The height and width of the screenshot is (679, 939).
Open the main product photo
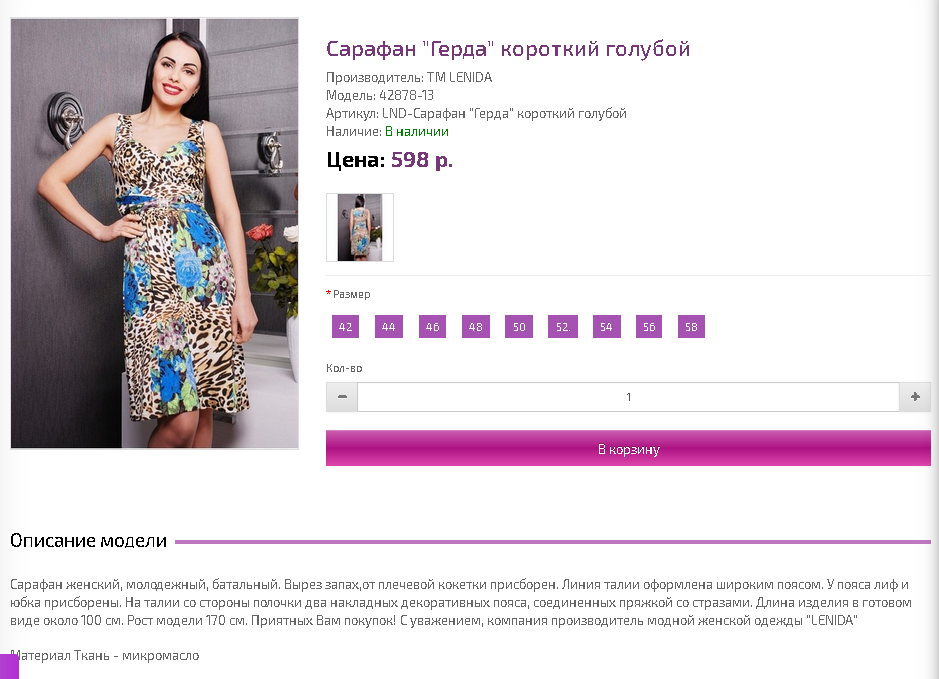(x=155, y=234)
